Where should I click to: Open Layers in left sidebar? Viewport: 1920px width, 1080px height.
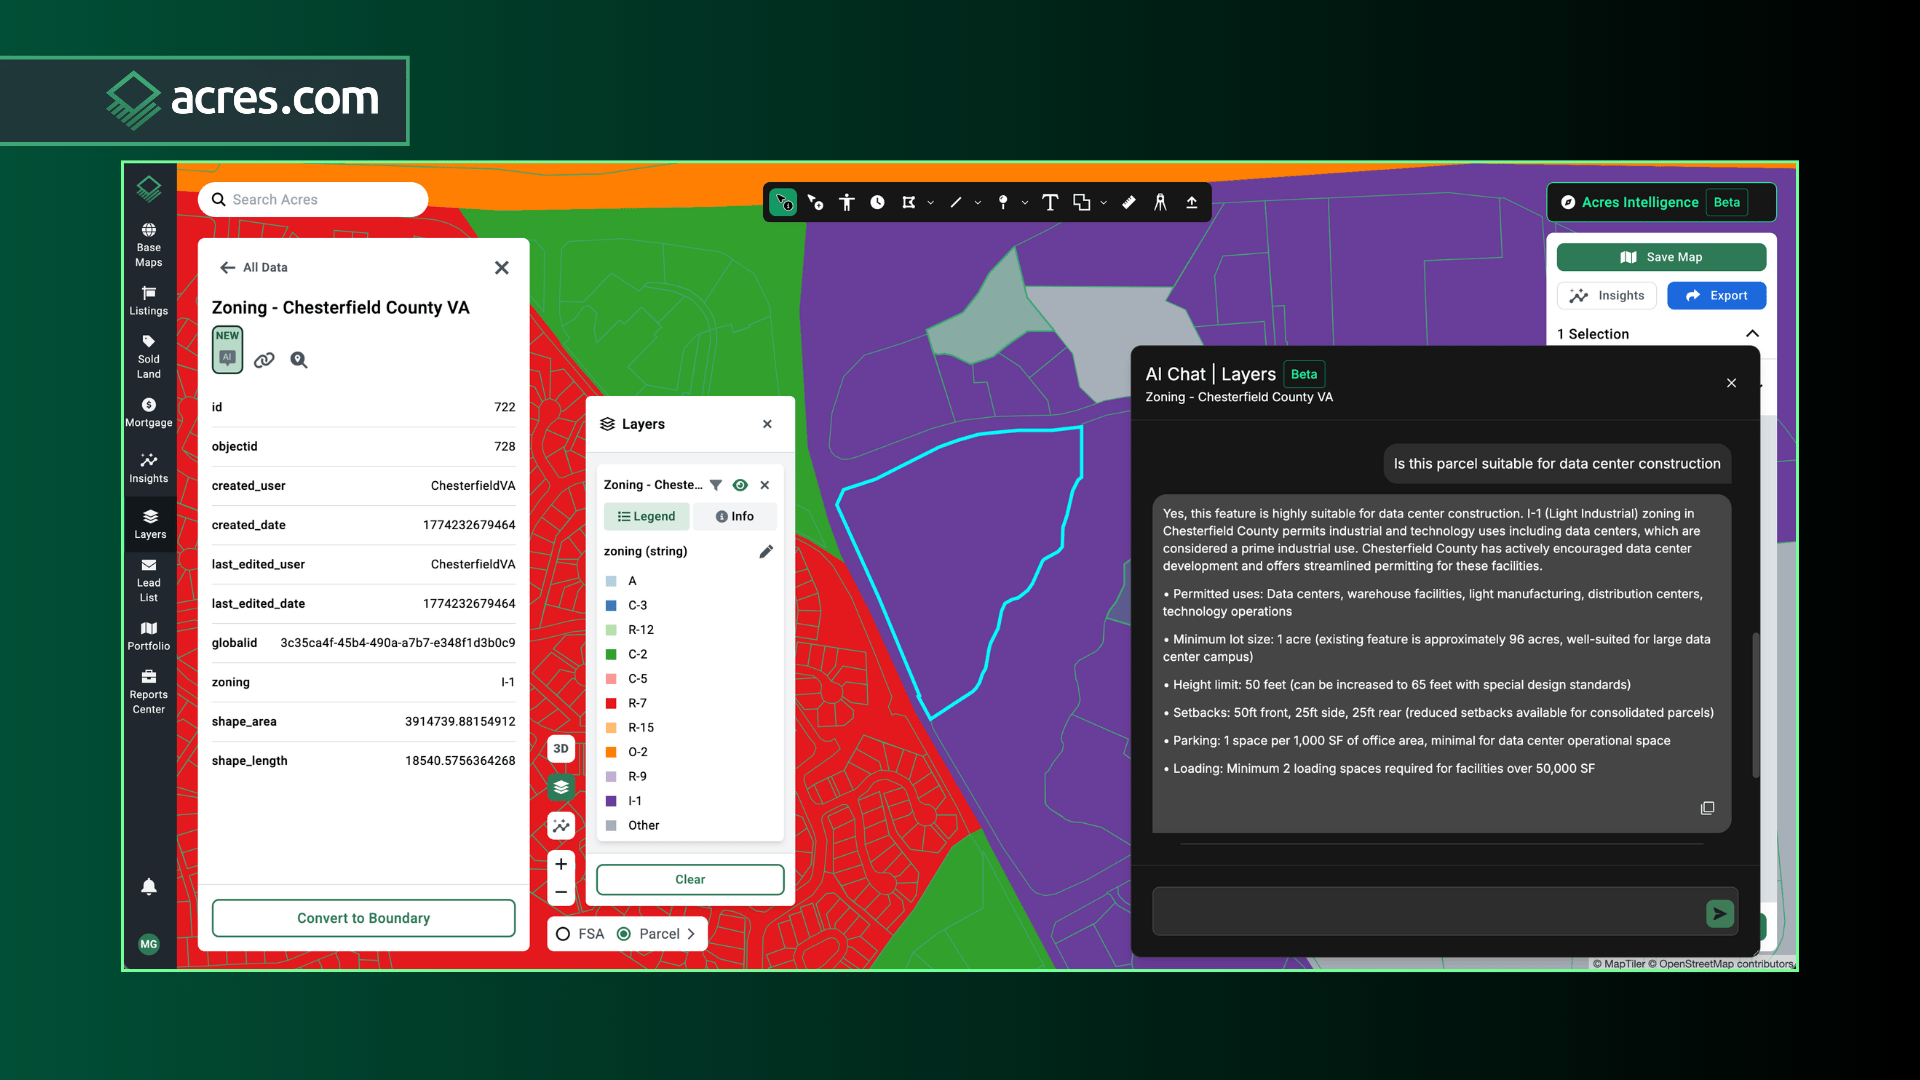pos(150,524)
